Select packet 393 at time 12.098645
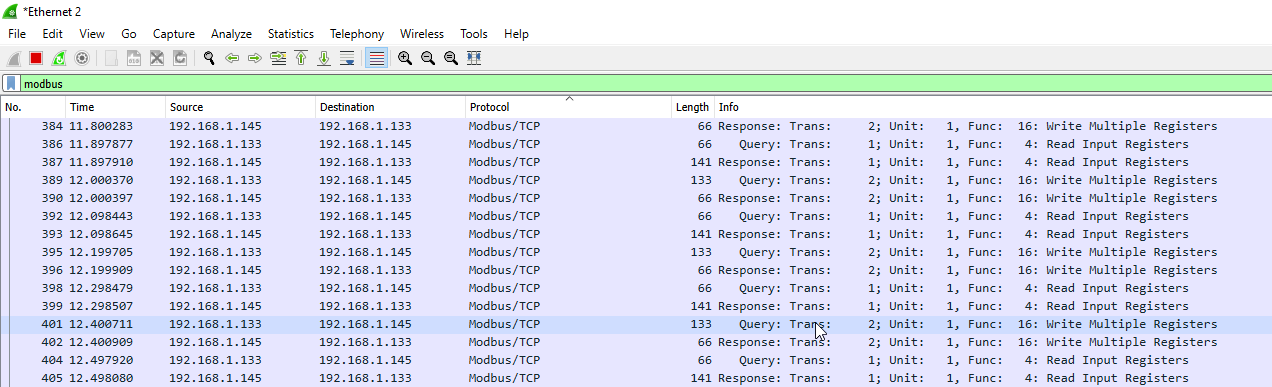 (x=636, y=234)
